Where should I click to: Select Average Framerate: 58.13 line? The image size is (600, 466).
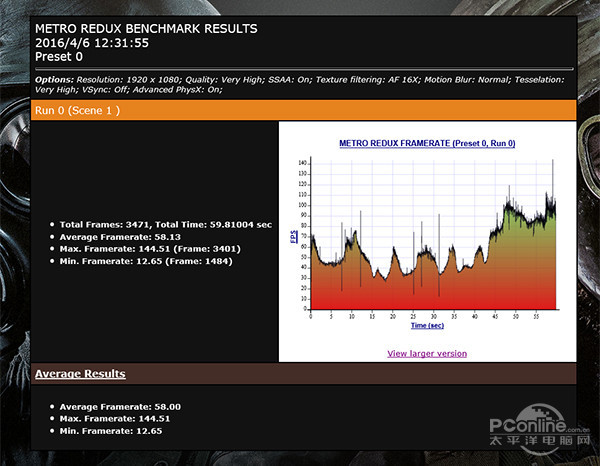tap(120, 237)
